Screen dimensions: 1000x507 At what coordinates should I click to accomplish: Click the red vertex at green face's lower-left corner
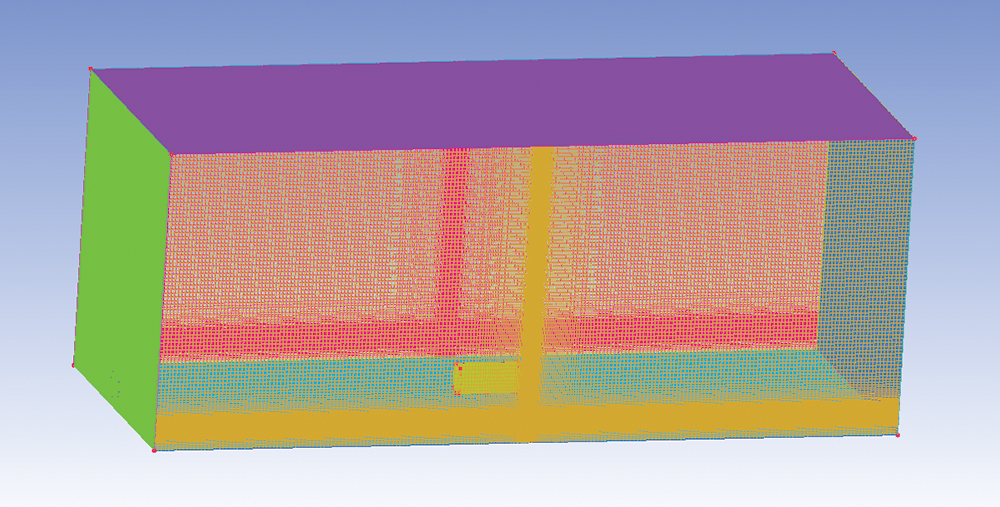click(x=73, y=365)
